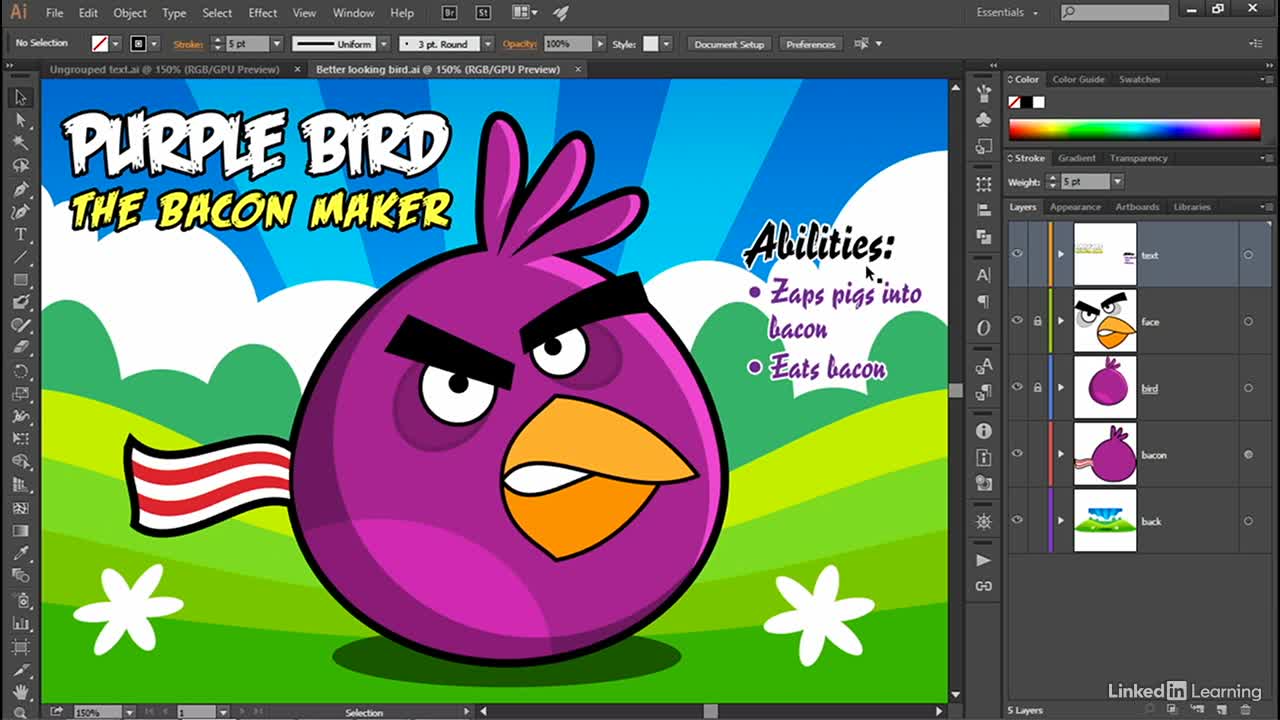Expand the text layer contents
This screenshot has height=720, width=1280.
pos(1061,254)
